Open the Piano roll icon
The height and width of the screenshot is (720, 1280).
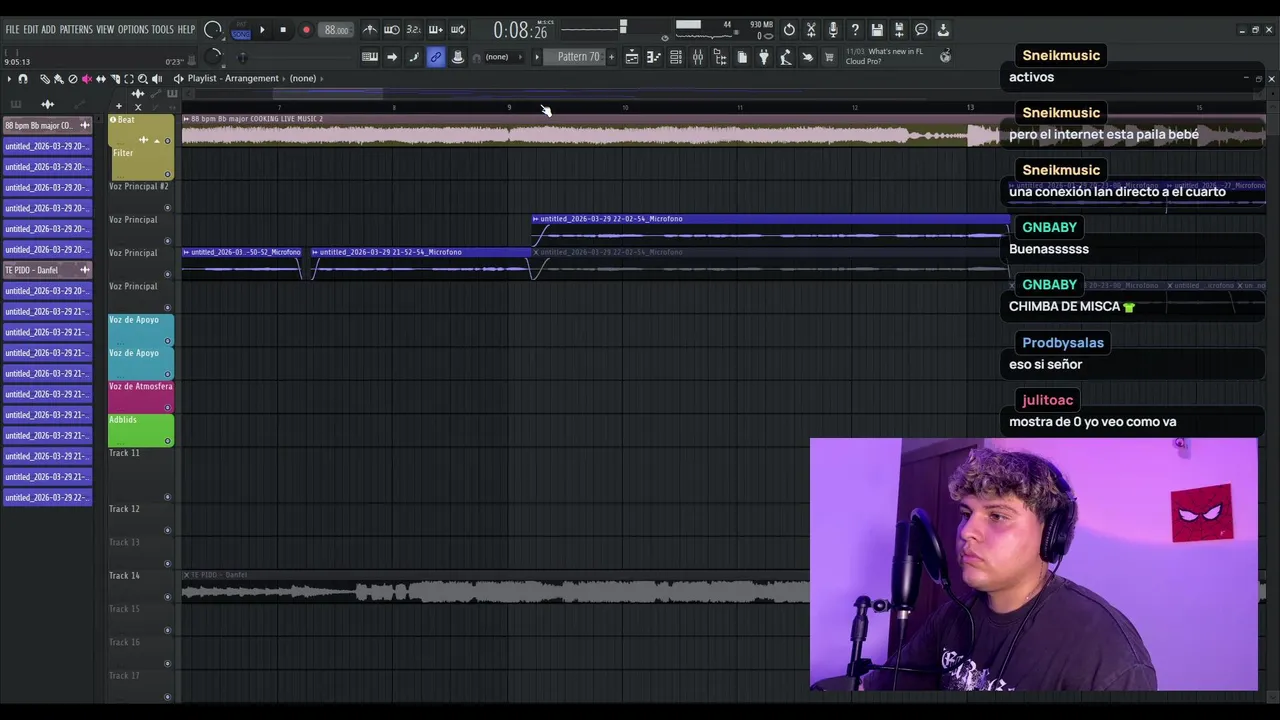point(654,57)
